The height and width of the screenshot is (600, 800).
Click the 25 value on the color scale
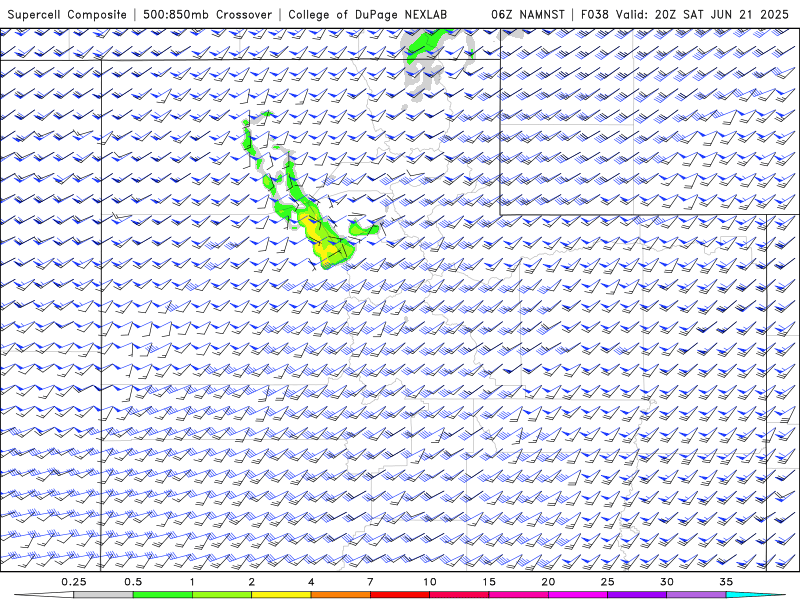coord(607,582)
